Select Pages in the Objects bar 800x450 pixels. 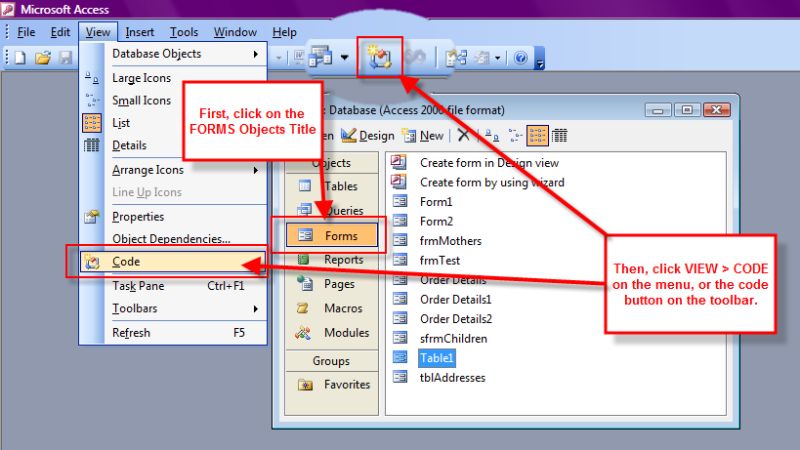(332, 284)
